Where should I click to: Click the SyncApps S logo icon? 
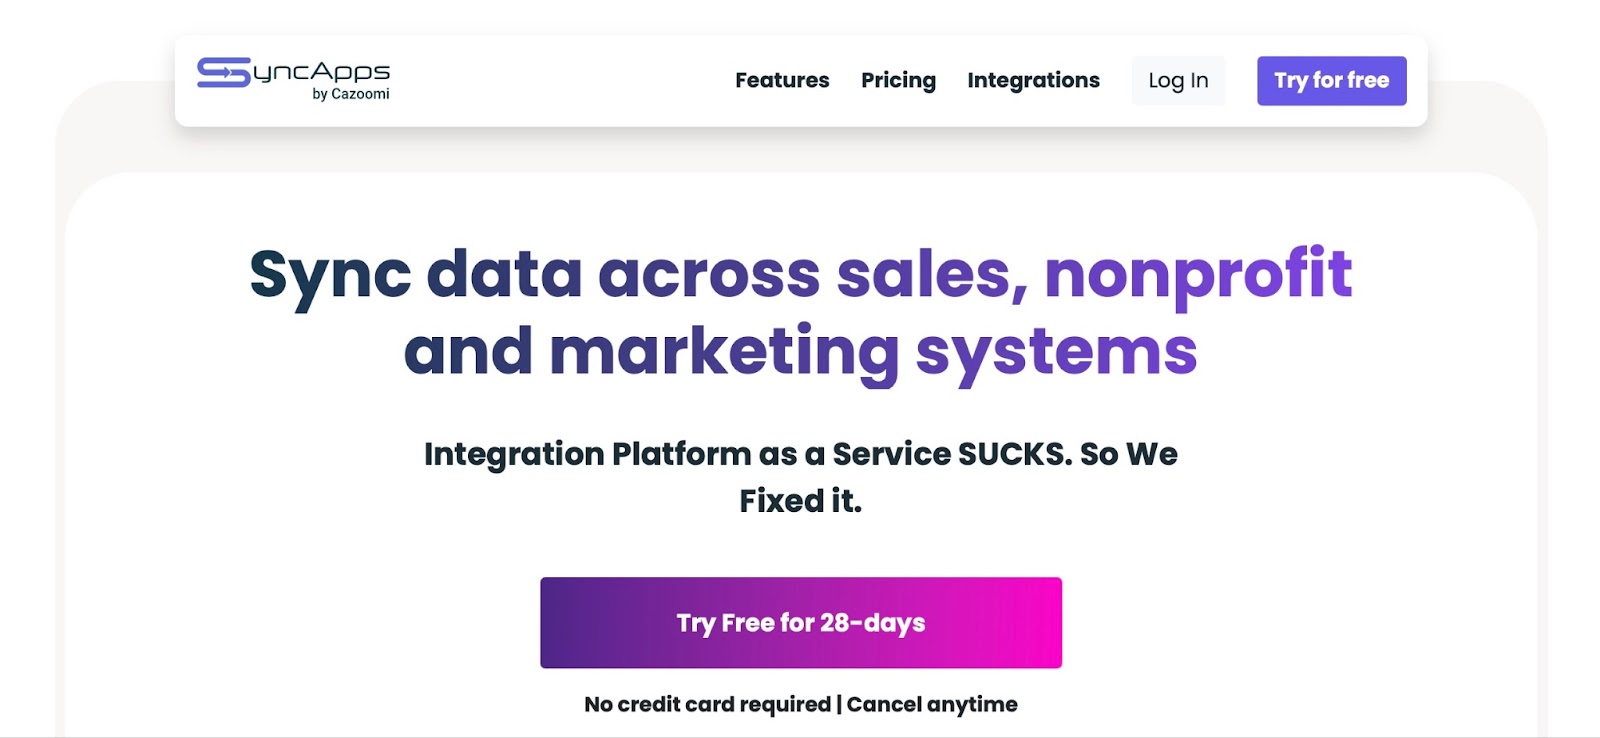(223, 72)
